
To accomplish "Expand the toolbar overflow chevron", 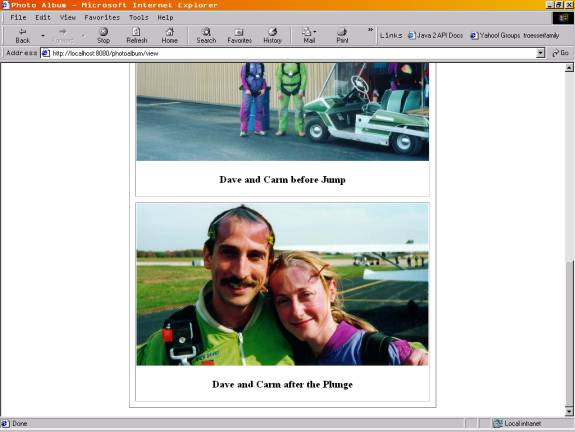I will [370, 30].
